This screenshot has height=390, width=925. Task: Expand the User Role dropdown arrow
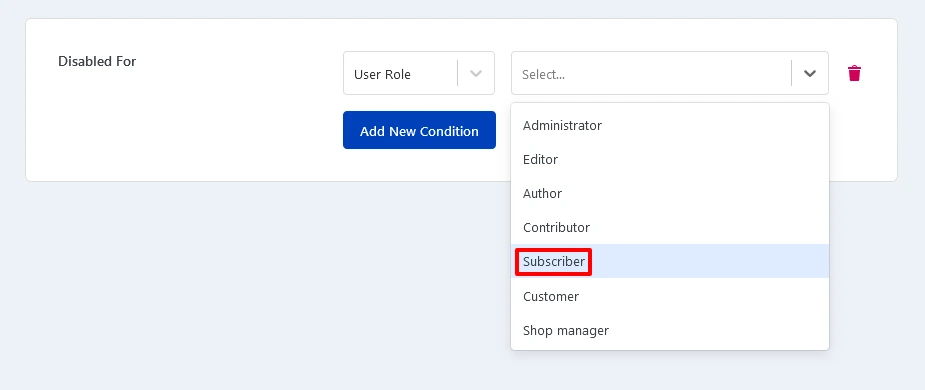(x=475, y=73)
